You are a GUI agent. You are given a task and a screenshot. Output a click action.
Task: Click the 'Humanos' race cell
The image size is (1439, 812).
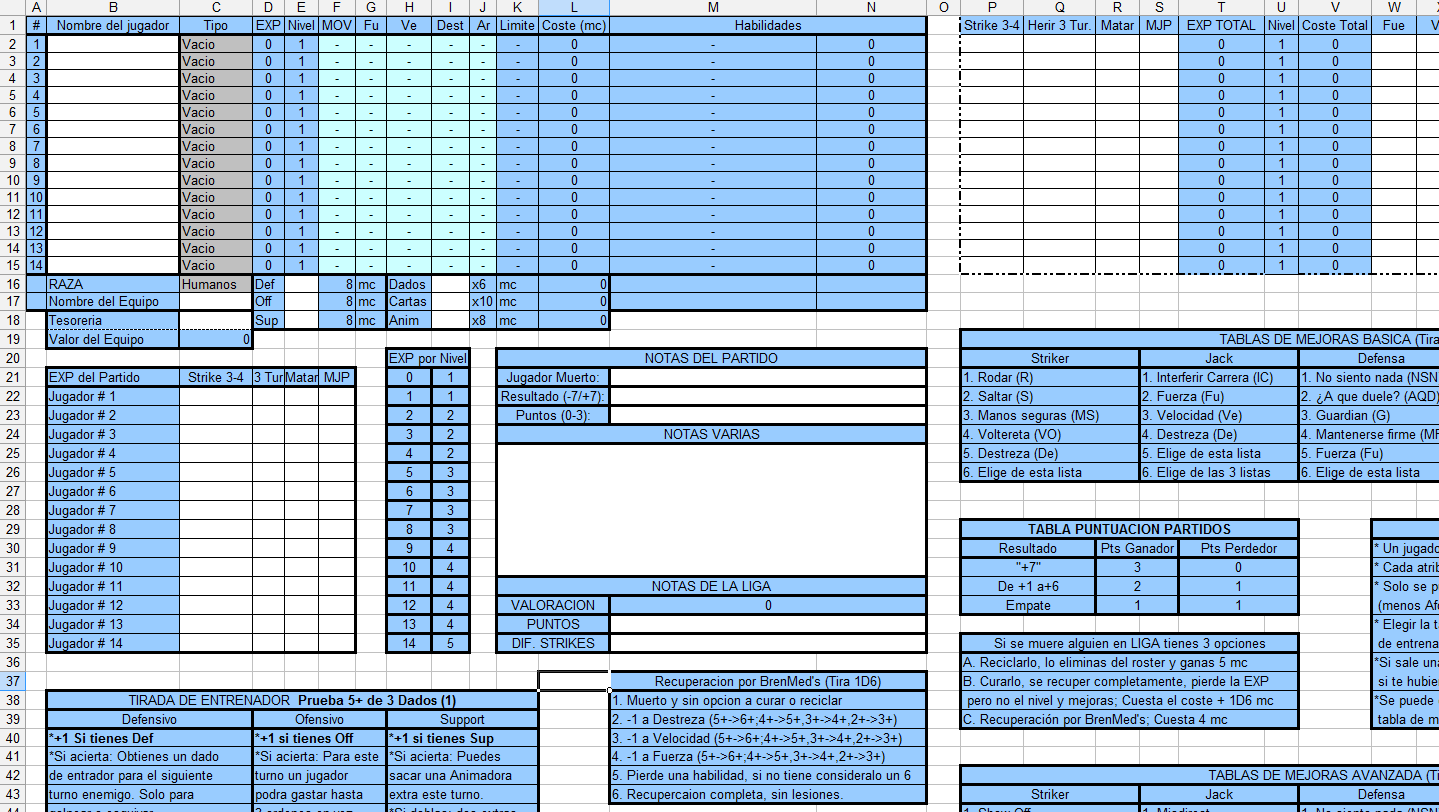pyautogui.click(x=215, y=284)
